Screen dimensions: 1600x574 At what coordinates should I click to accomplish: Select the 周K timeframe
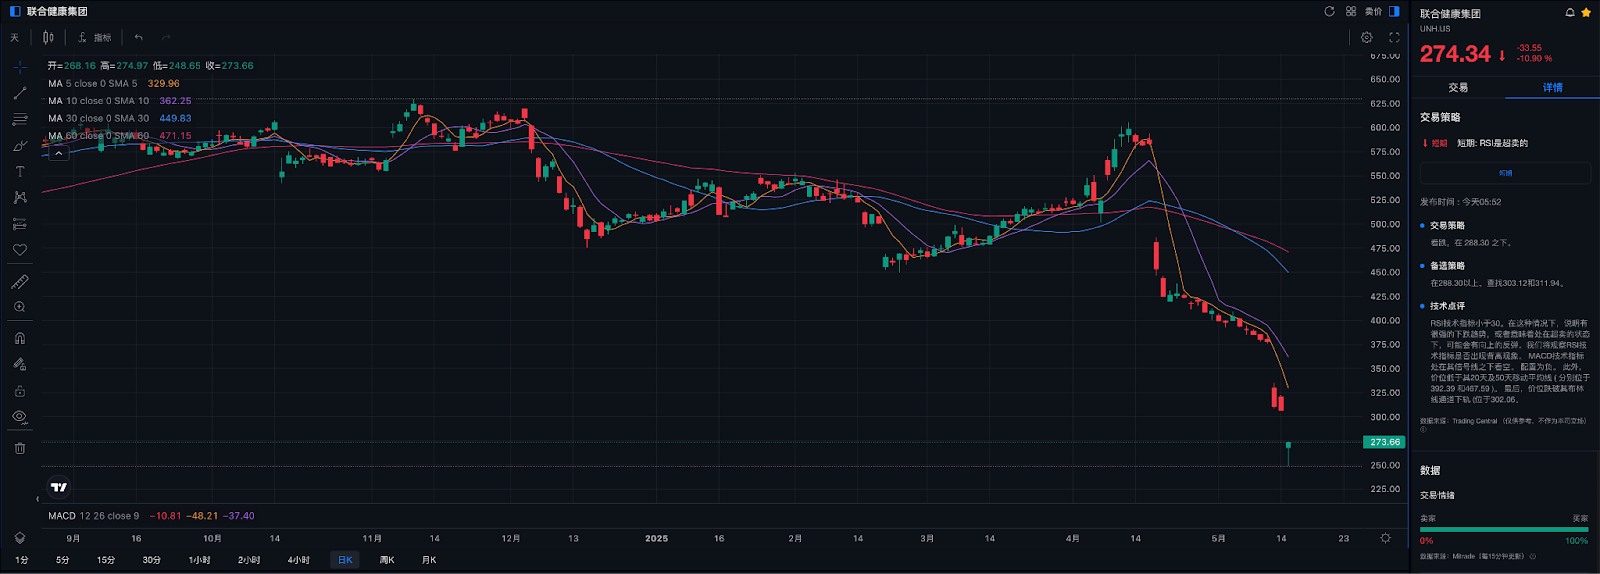(387, 560)
